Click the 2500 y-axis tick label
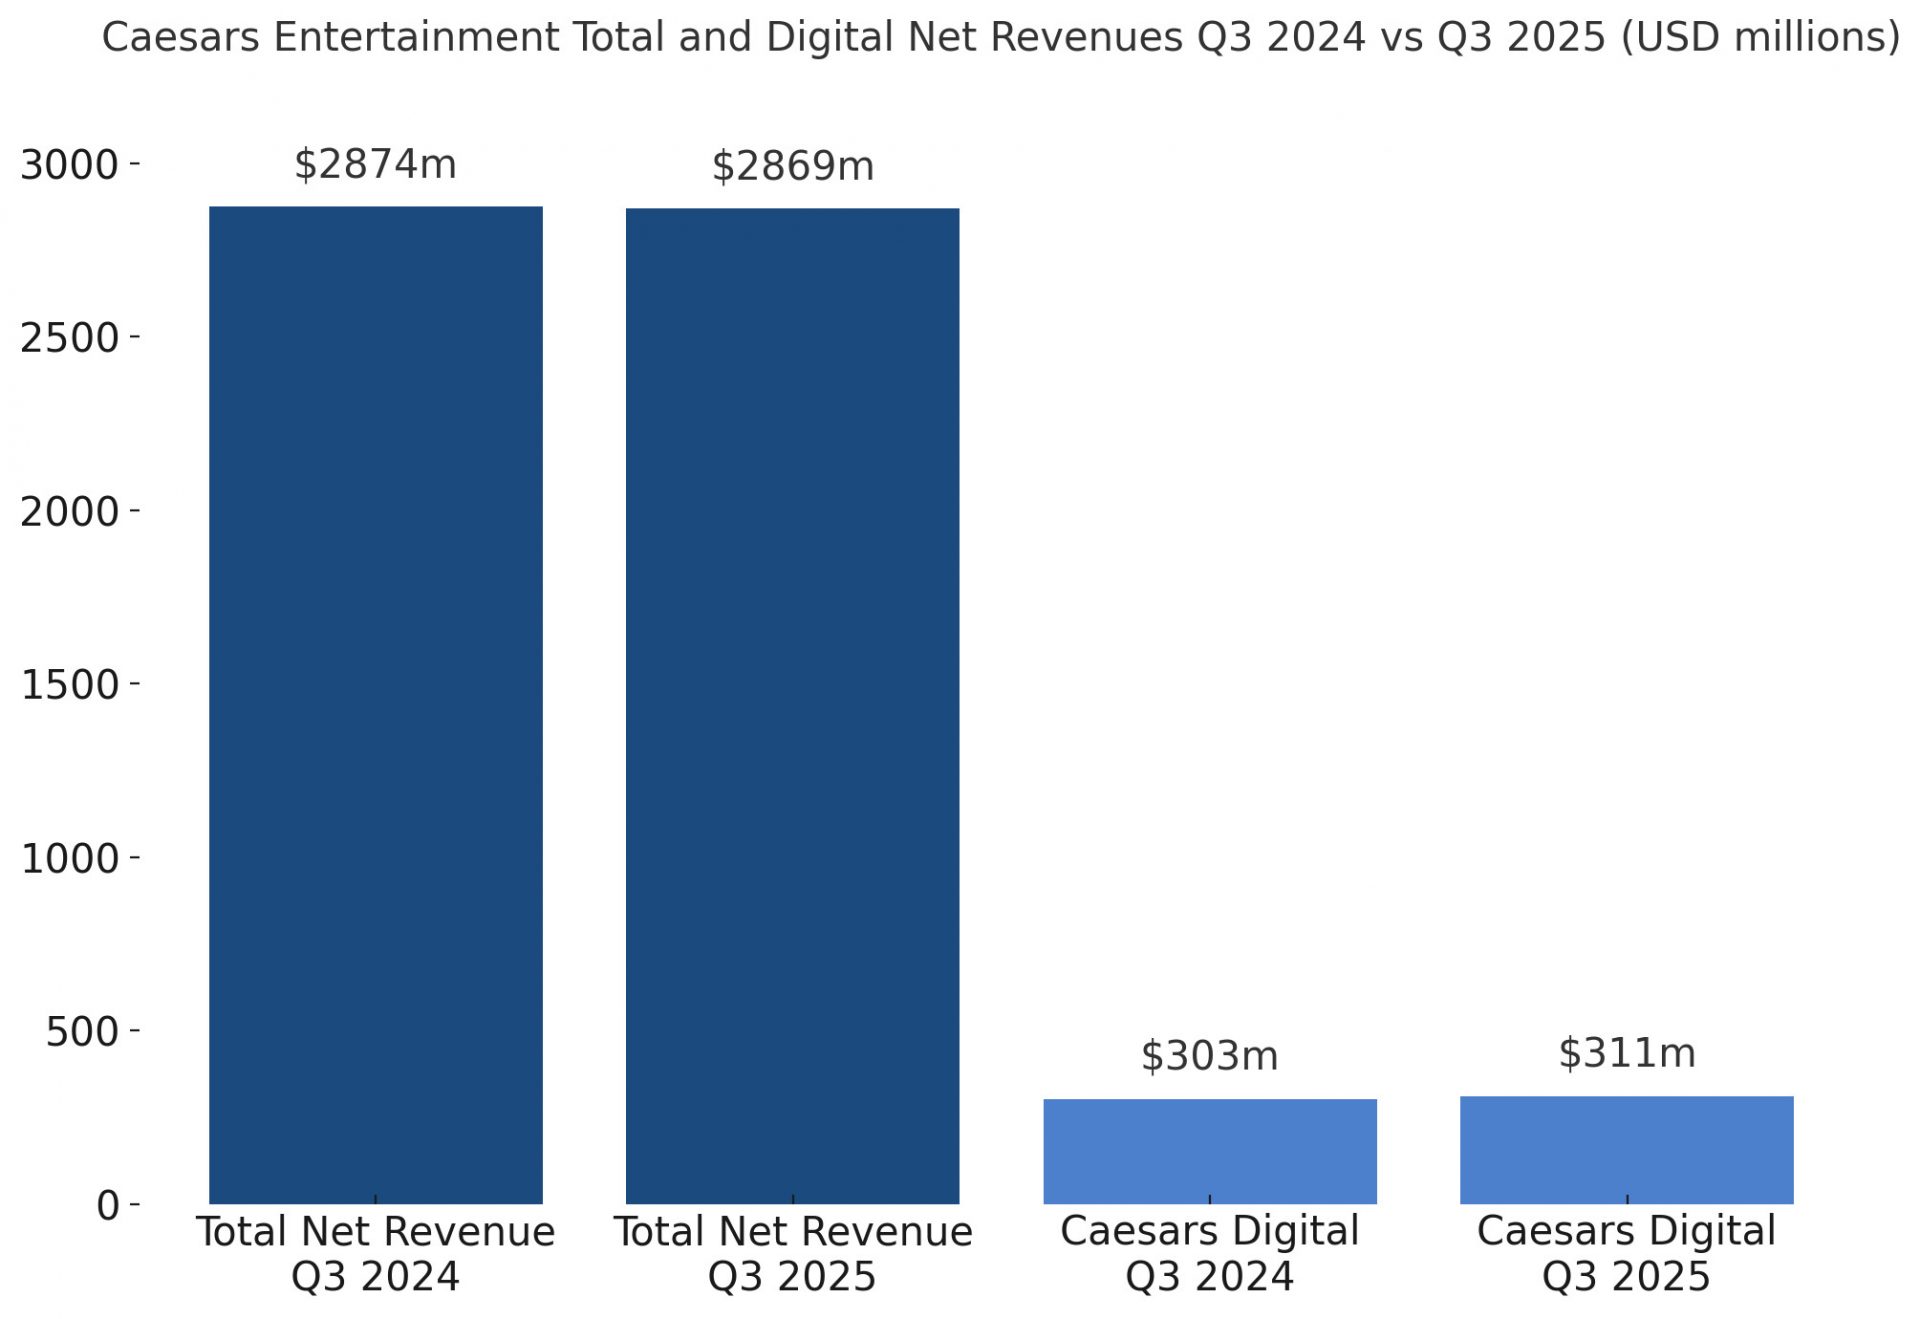The width and height of the screenshot is (1920, 1319). [69, 338]
